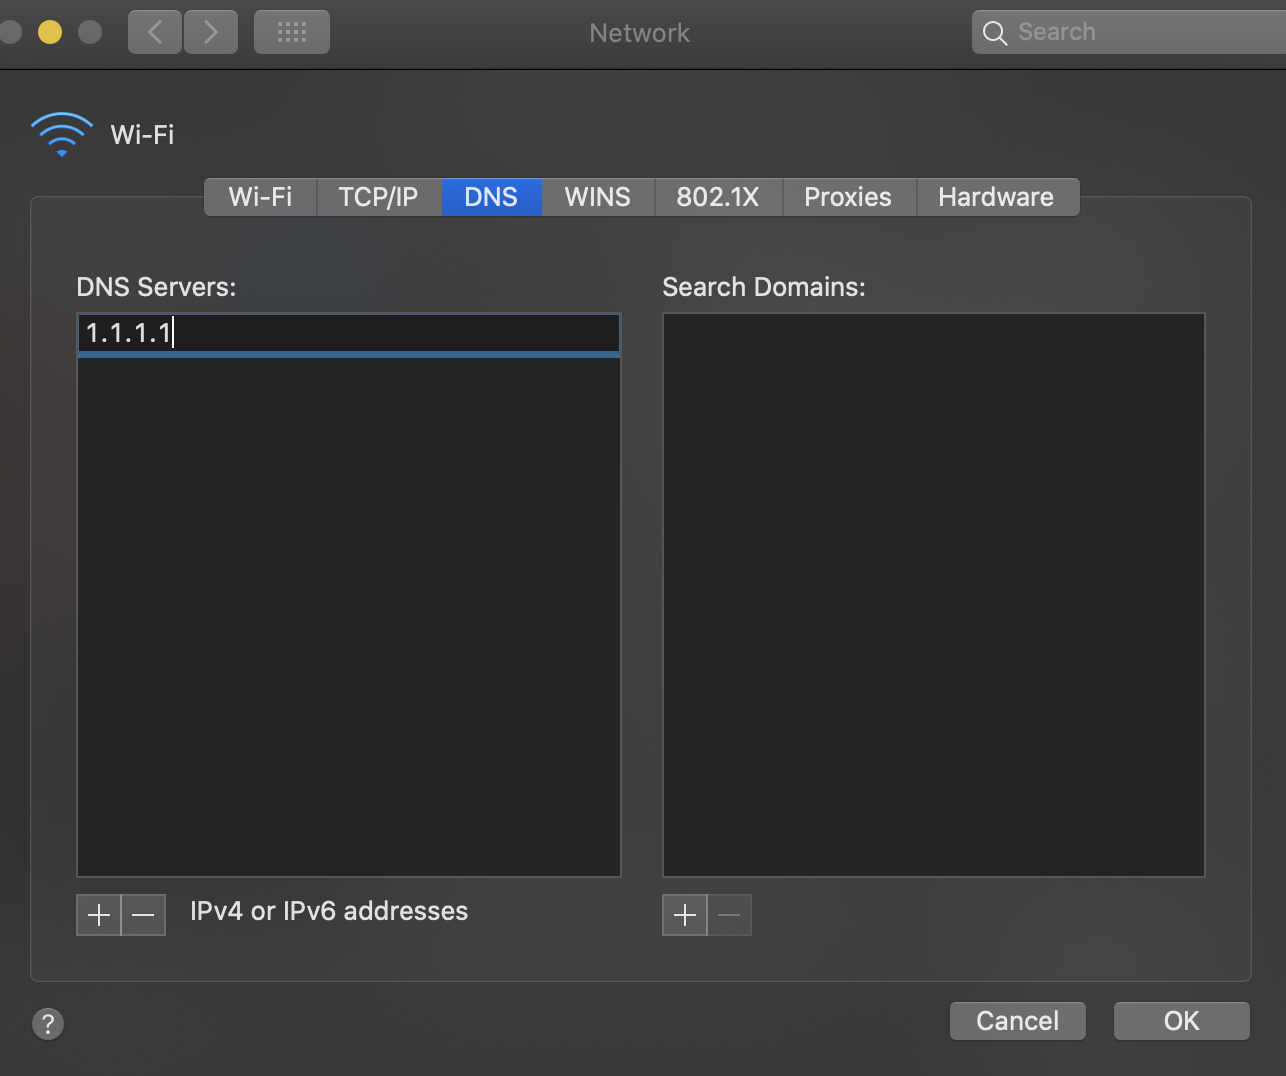Add a DNS server with the plus icon
The image size is (1286, 1076).
(98, 914)
